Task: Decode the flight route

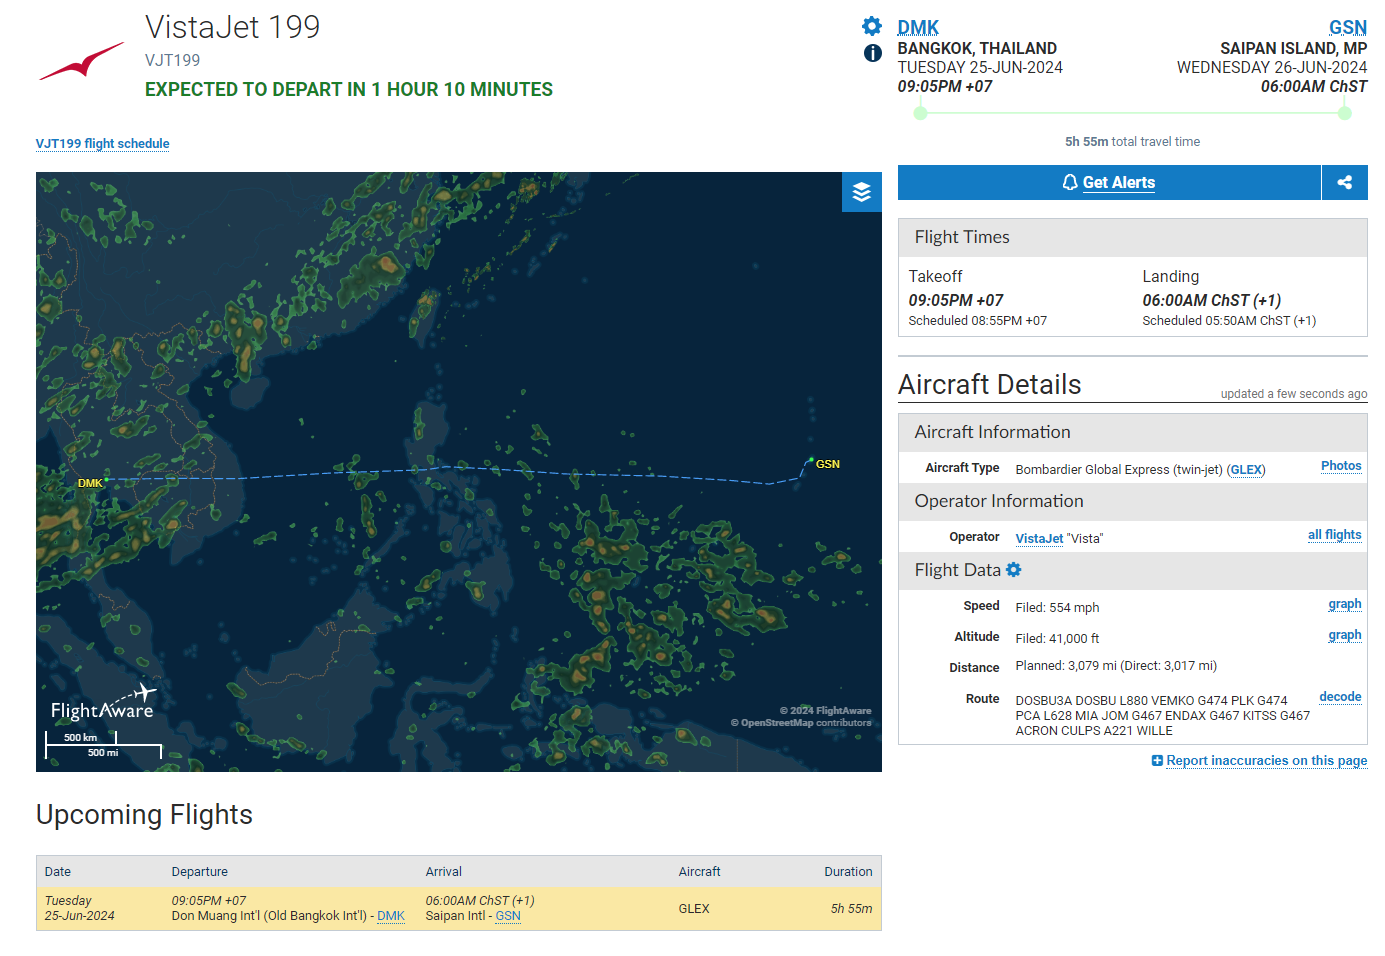Action: tap(1340, 696)
